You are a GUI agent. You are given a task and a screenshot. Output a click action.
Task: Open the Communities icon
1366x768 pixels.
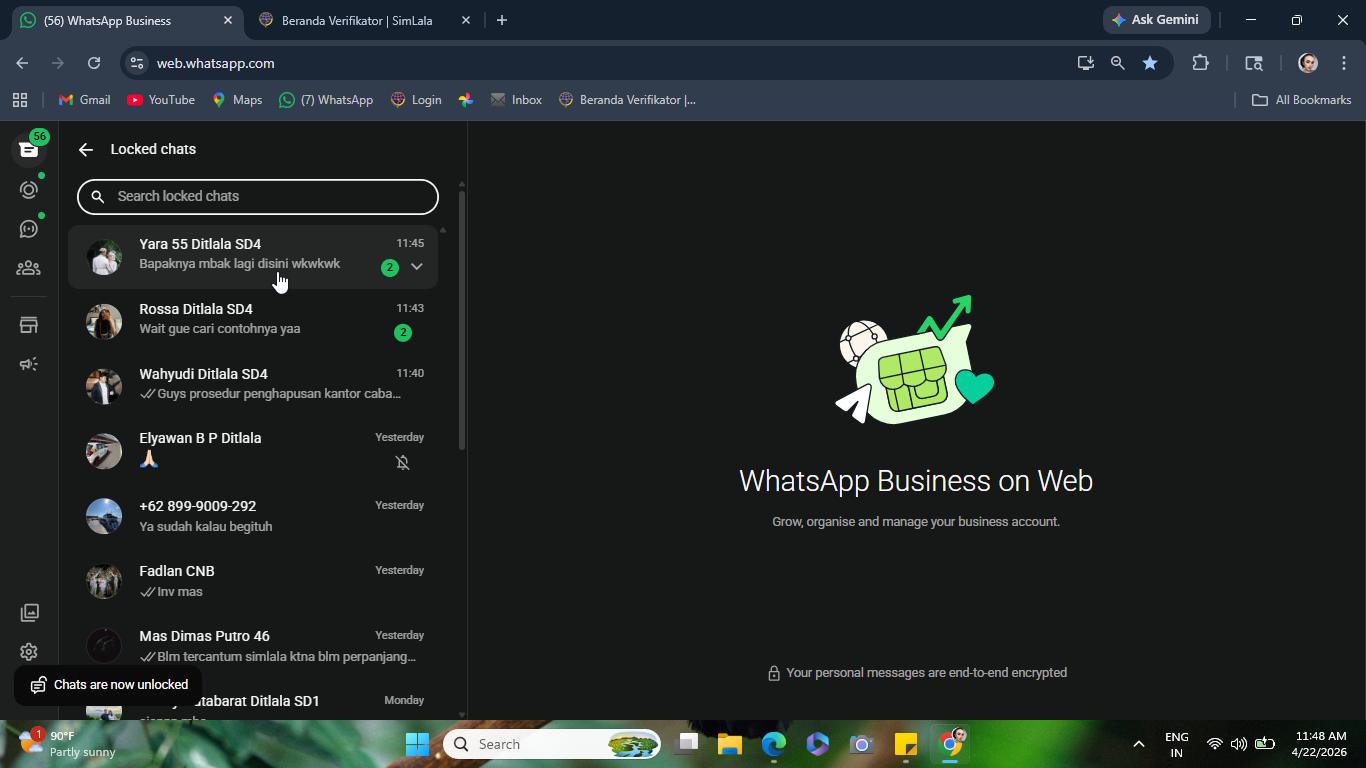point(28,268)
